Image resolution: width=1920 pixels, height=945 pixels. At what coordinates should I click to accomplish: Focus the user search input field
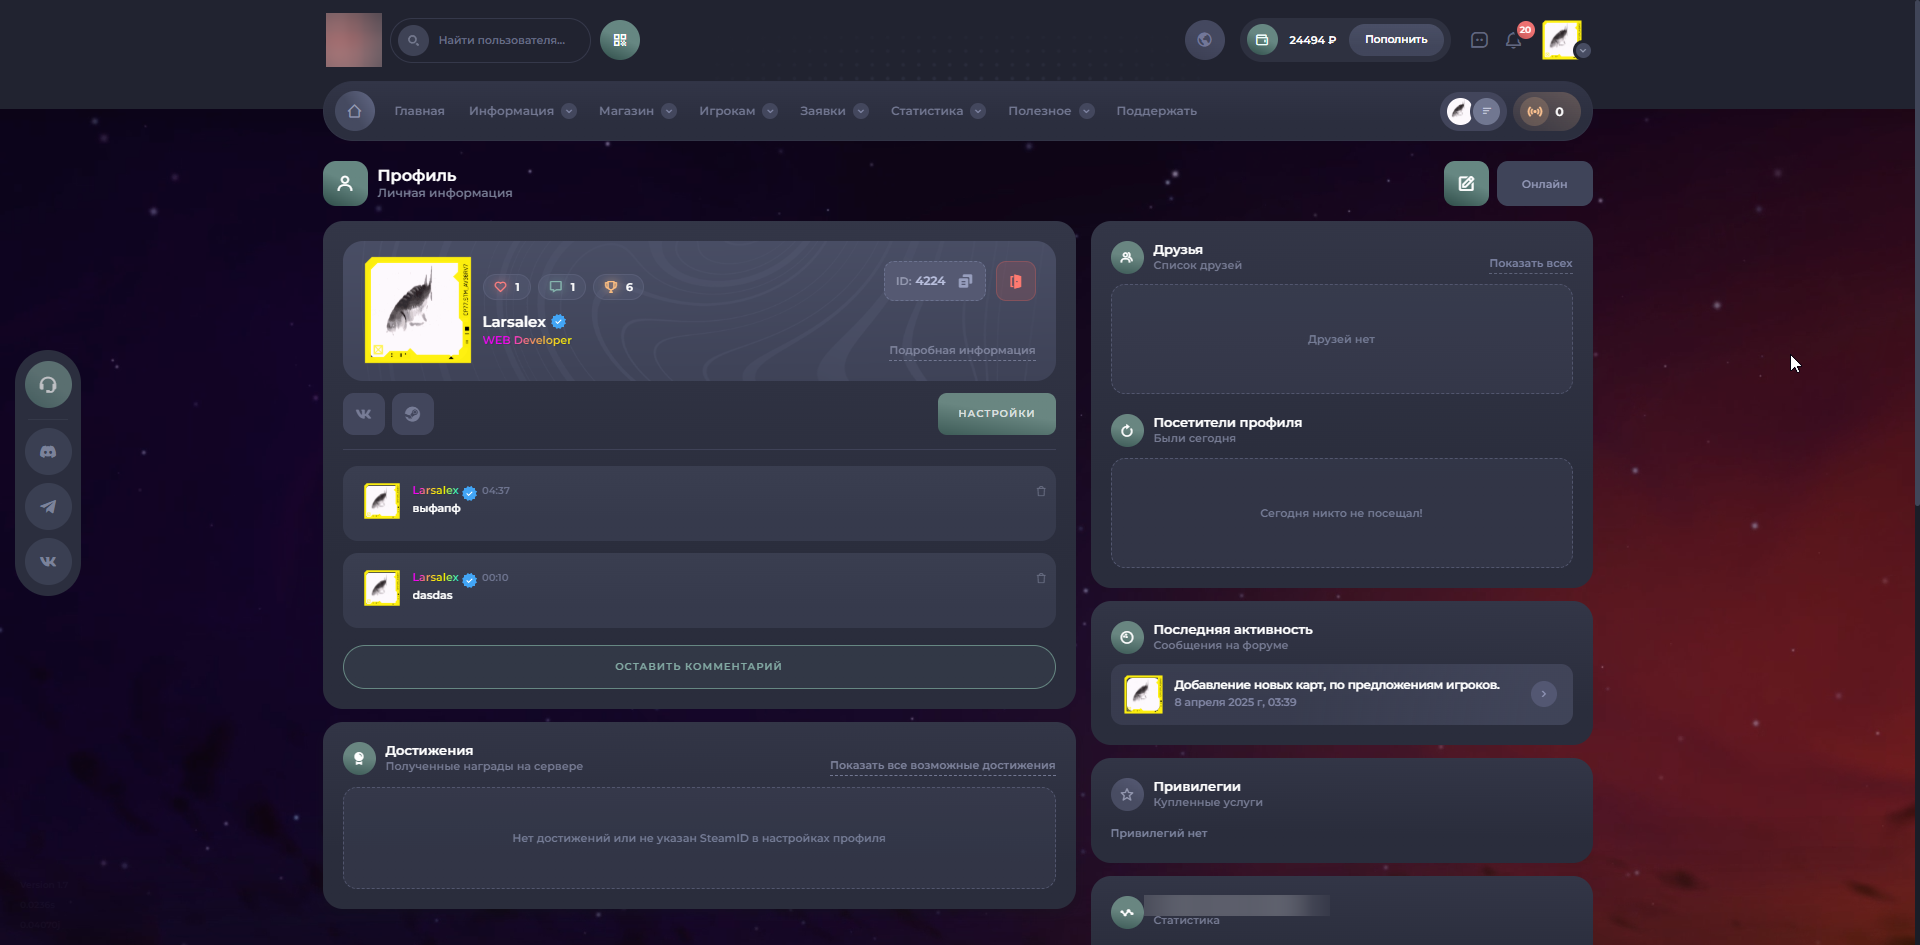click(x=502, y=40)
